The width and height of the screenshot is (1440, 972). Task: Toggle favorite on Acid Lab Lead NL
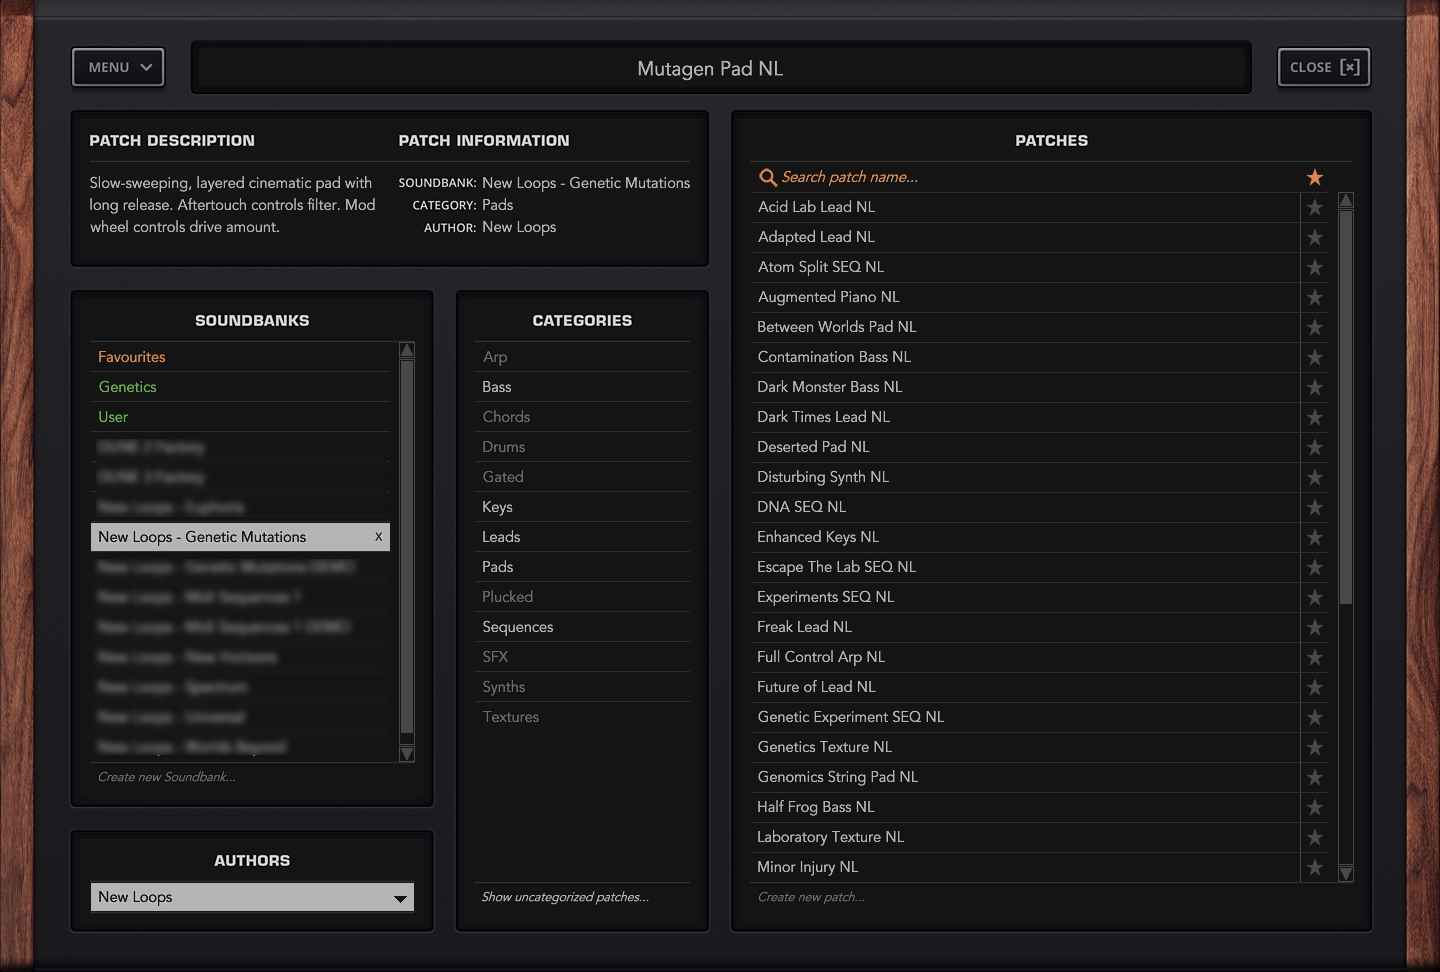[x=1314, y=208]
